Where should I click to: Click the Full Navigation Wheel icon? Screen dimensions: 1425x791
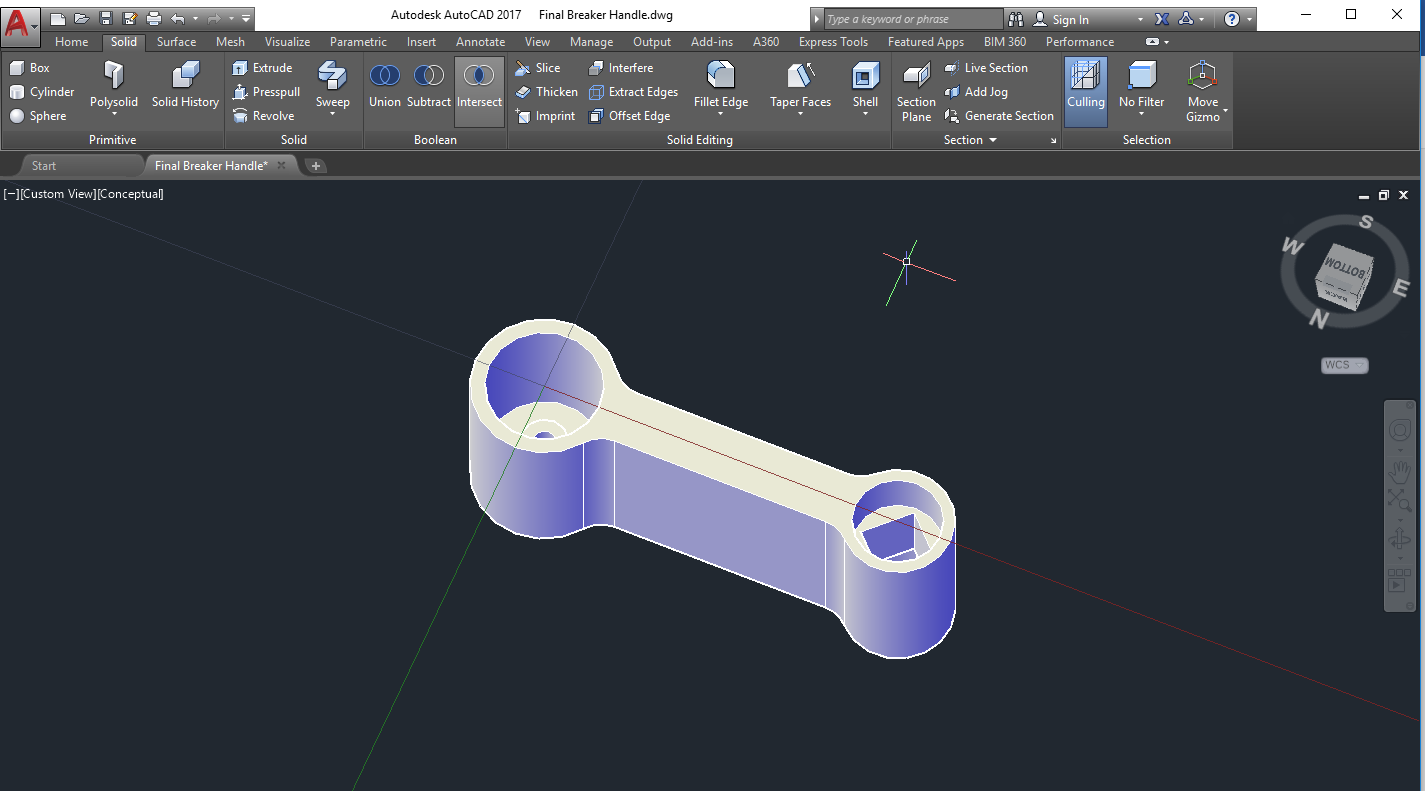tap(1399, 431)
